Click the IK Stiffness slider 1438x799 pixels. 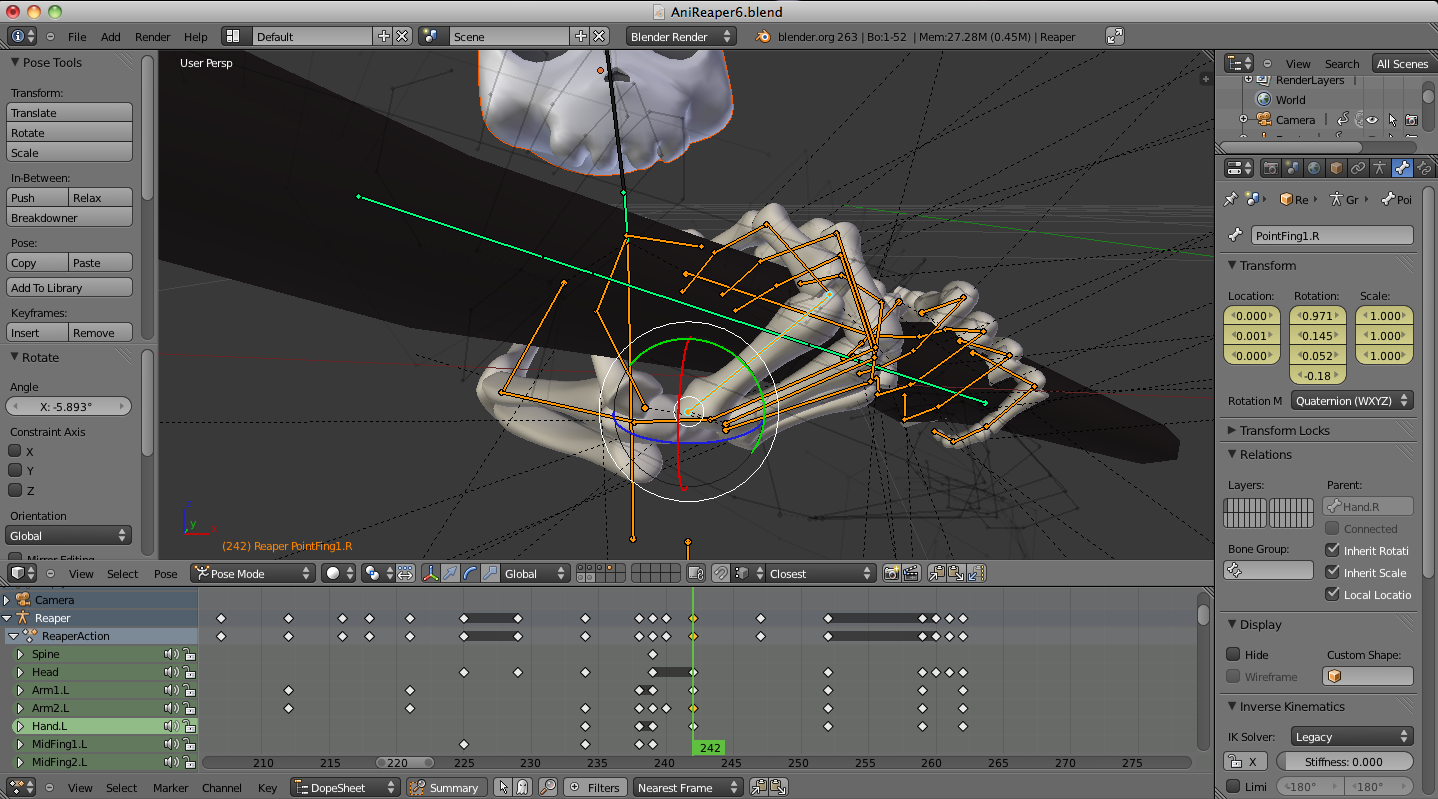tap(1344, 762)
